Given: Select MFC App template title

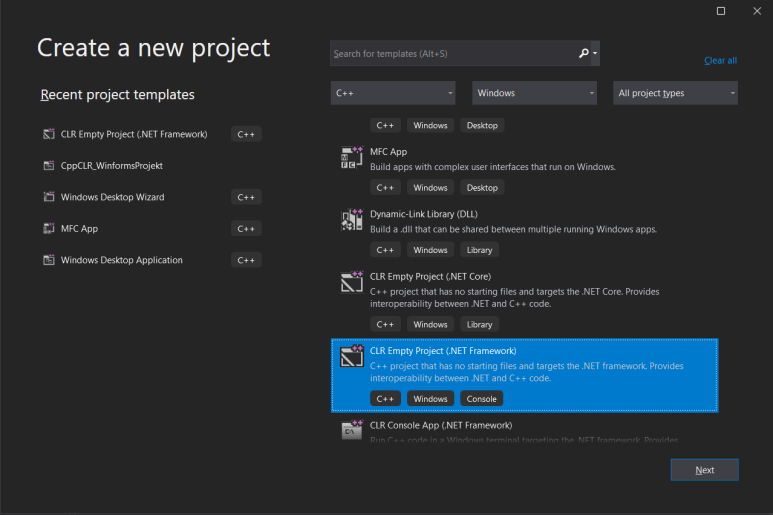Looking at the screenshot, I should point(388,152).
